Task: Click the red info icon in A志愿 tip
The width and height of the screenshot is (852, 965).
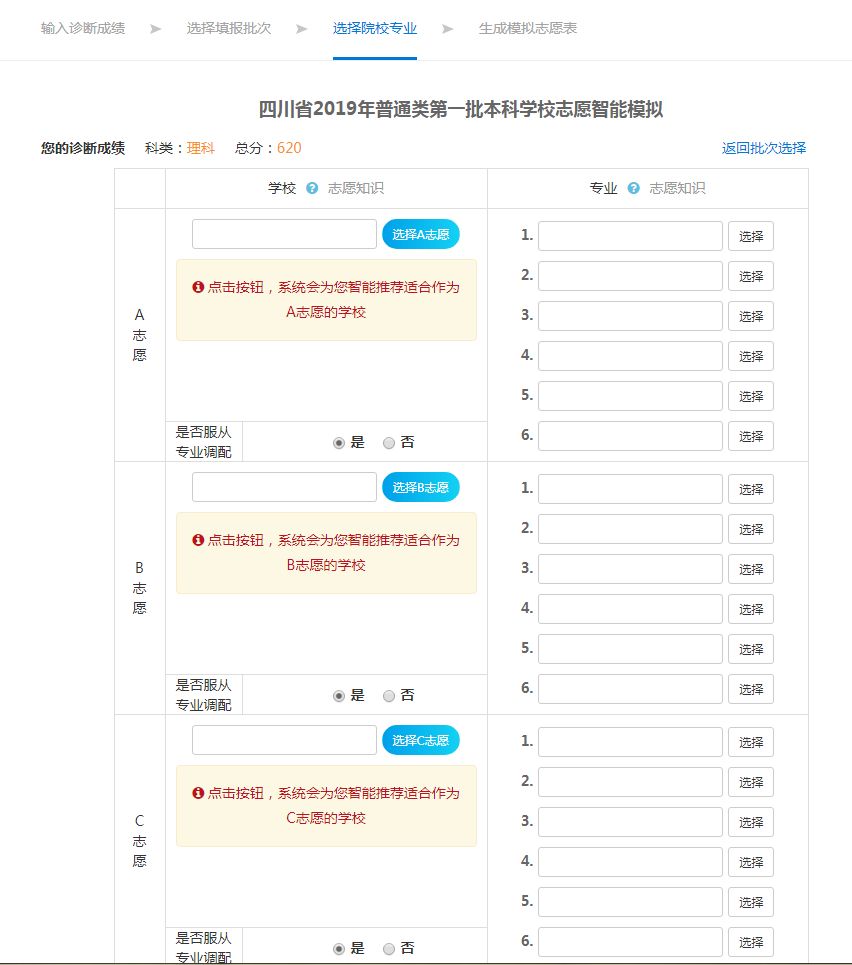Action: point(198,287)
